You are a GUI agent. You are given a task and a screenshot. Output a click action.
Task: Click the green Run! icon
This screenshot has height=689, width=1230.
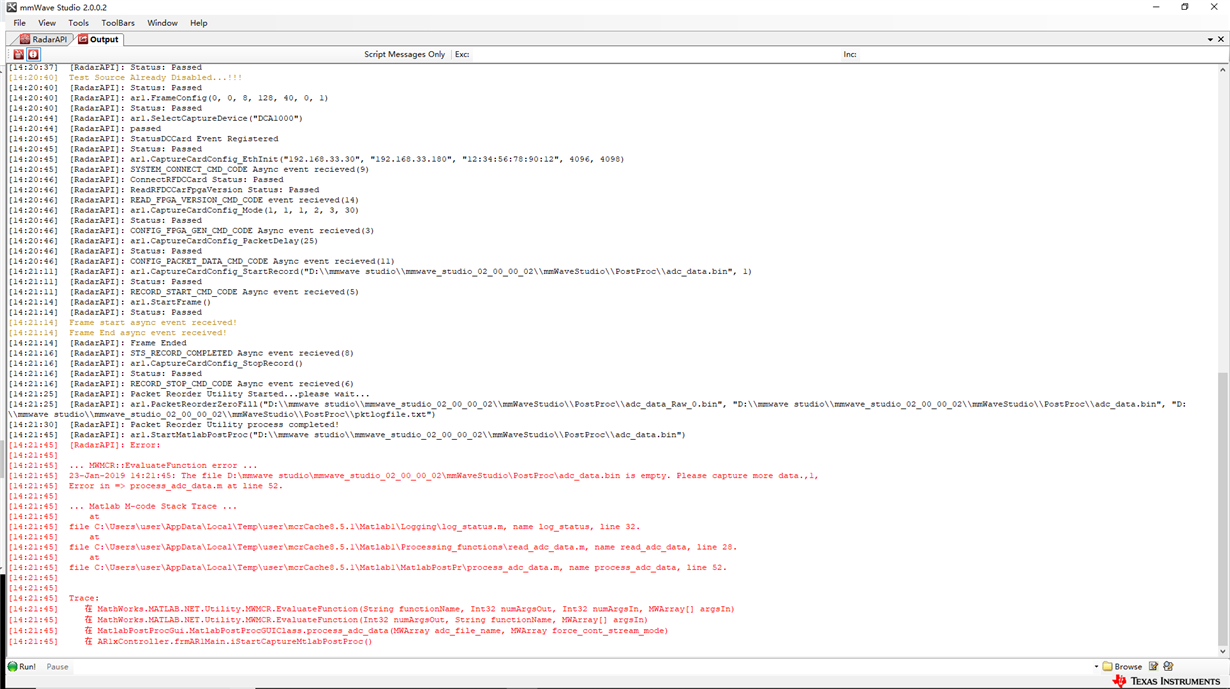tap(13, 666)
